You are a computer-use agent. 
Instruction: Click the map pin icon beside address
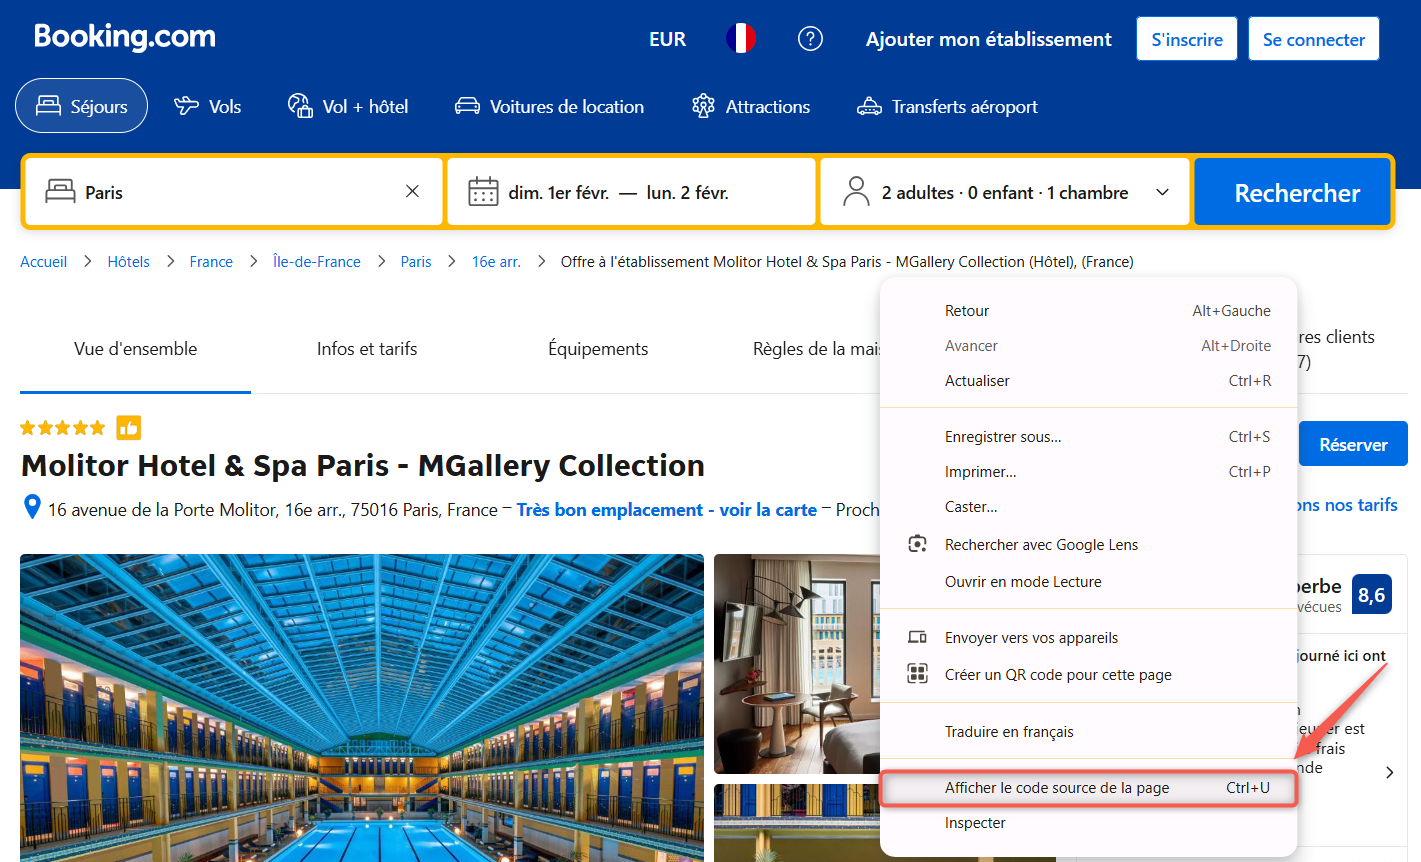32,508
